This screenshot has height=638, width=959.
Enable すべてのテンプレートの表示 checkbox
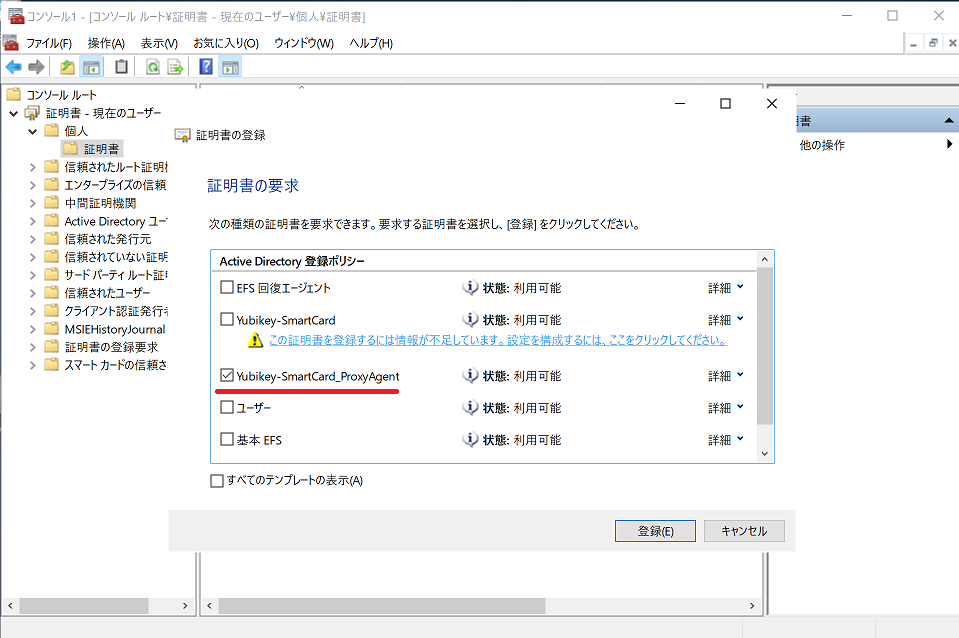pos(218,481)
